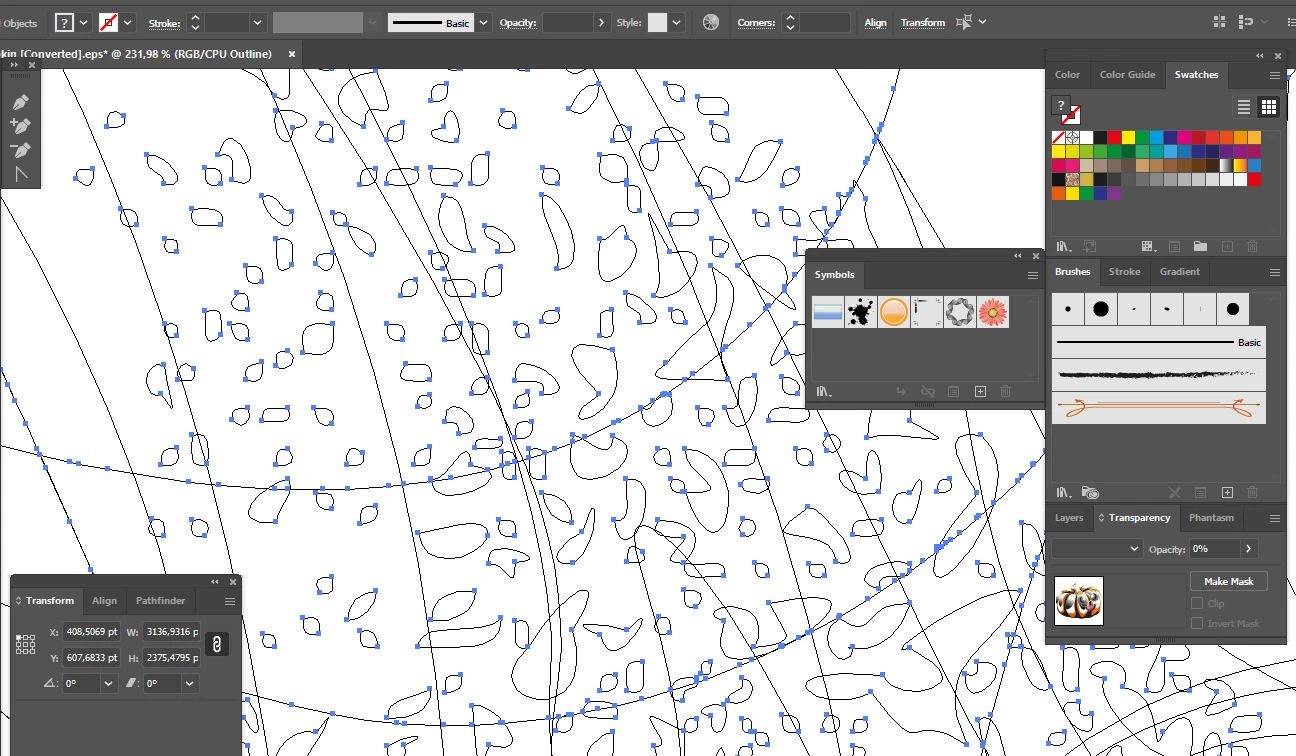
Task: Click Remove Brush Stroke icon
Action: coord(1175,492)
